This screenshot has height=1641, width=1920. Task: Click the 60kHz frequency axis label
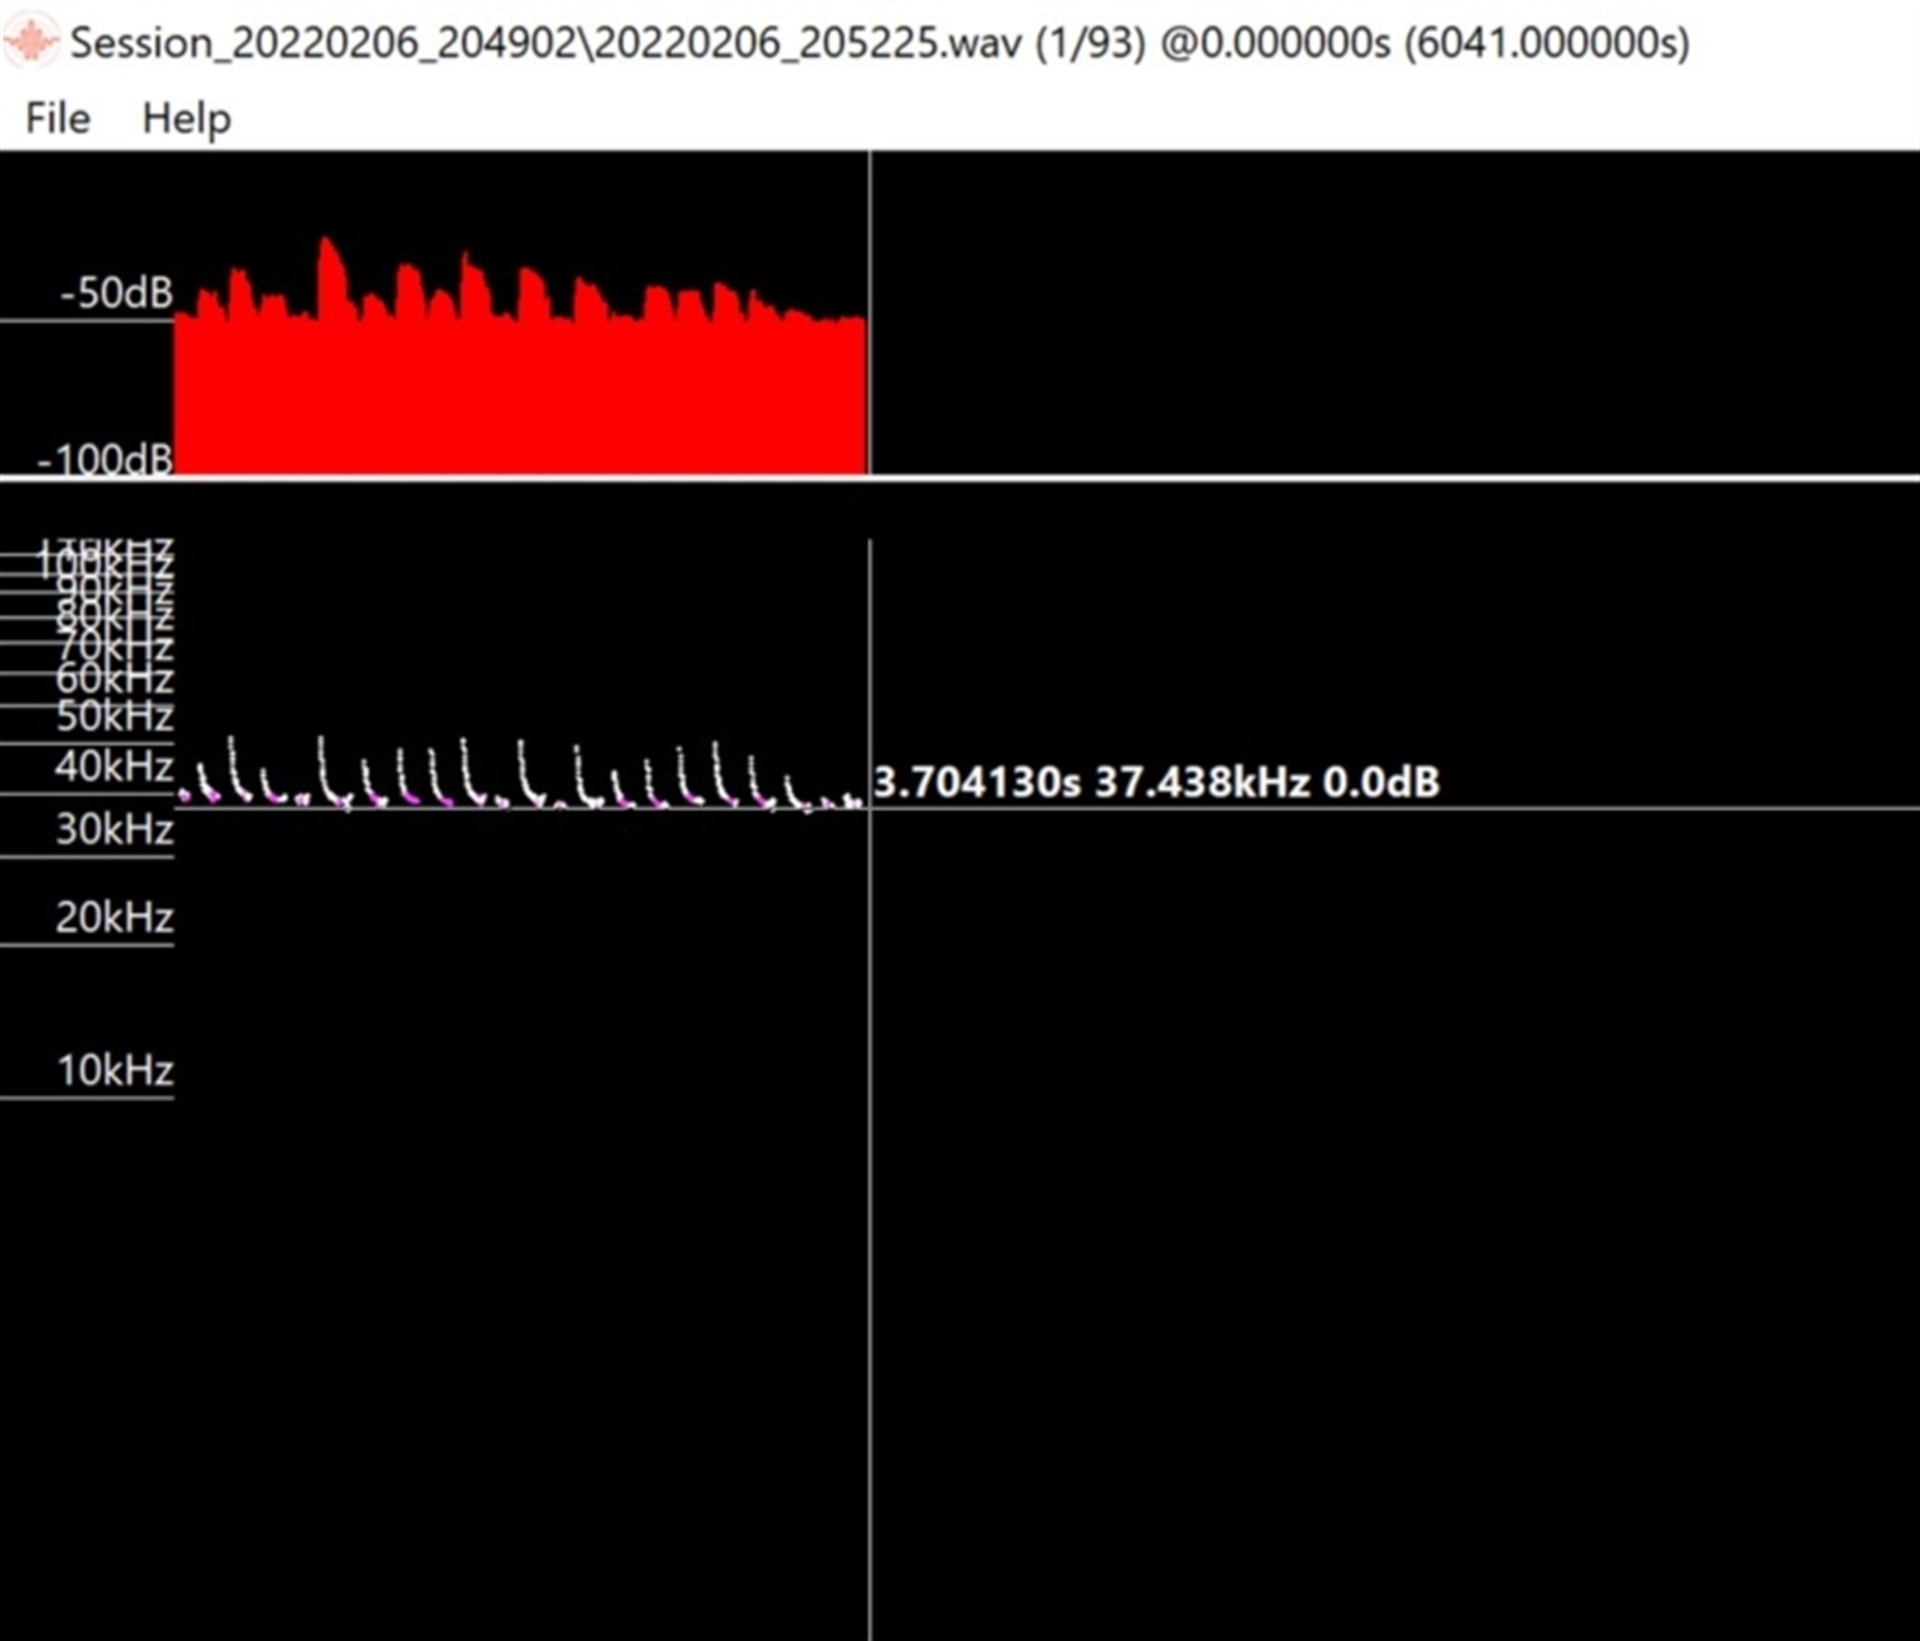point(114,679)
